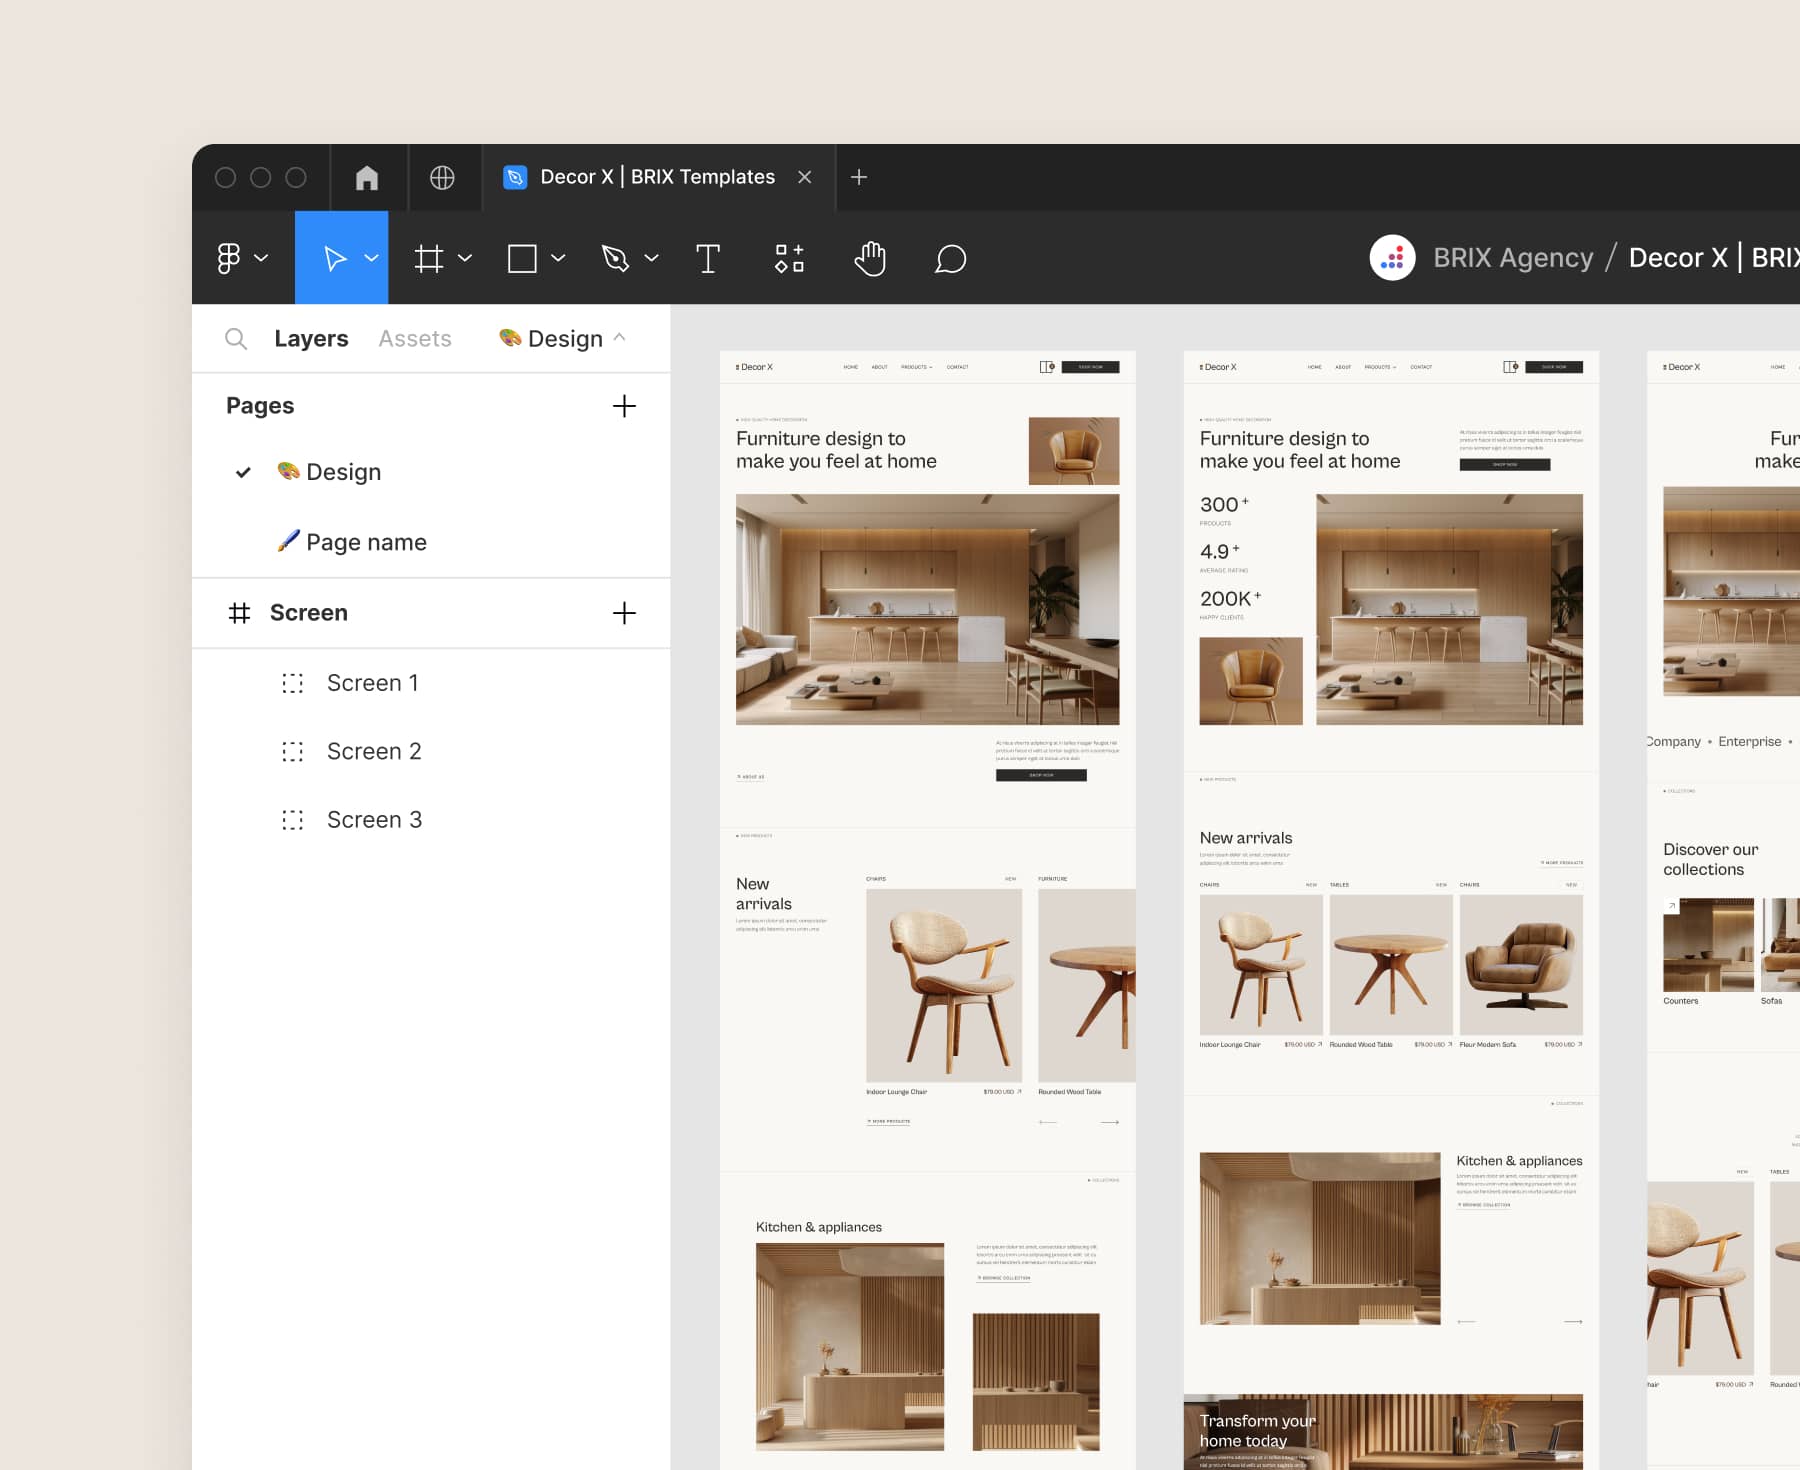Click the Screen 3 frame icon

point(292,820)
